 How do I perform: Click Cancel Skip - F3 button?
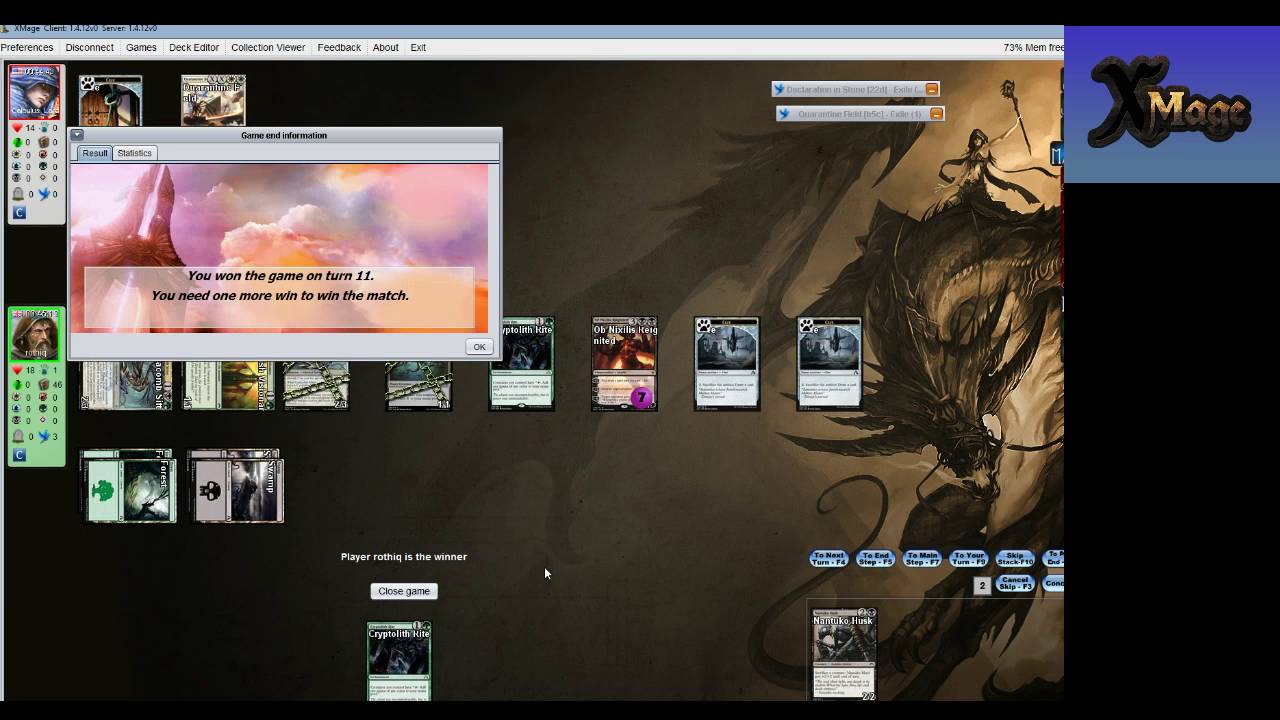tap(1015, 583)
